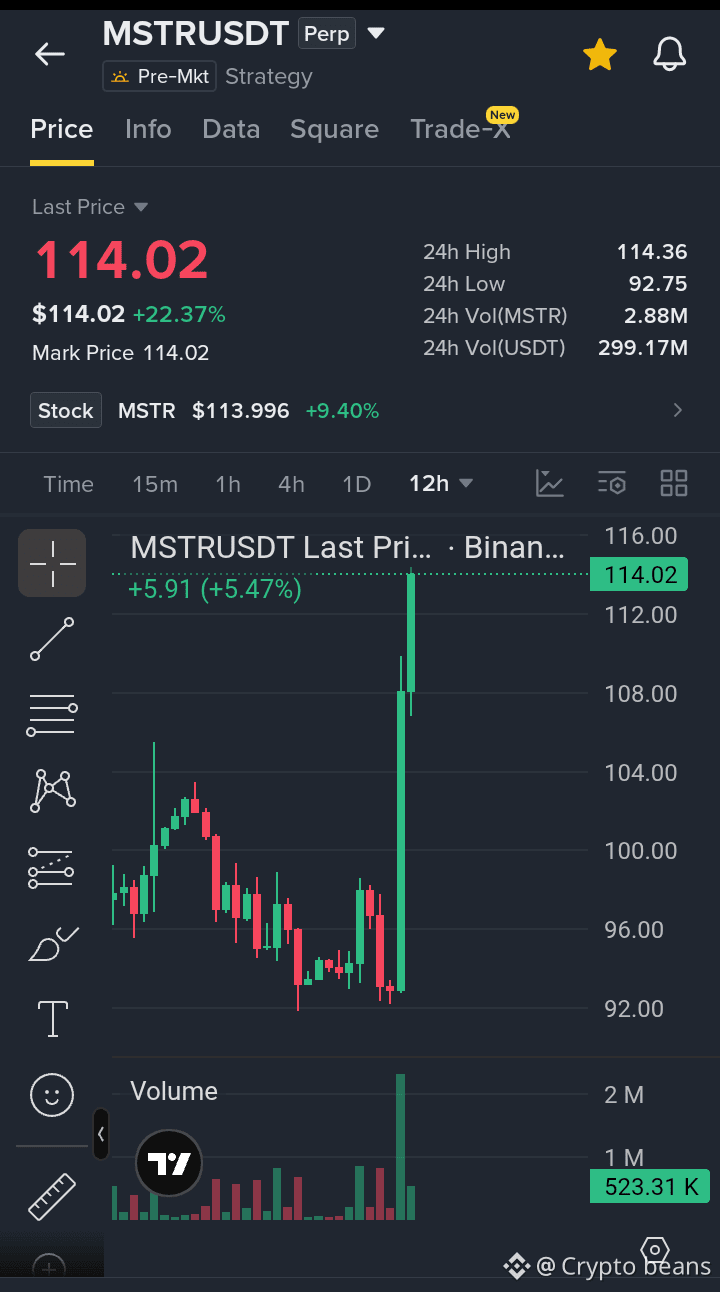Switch to the Trade-X tab
Viewport: 720px width, 1292px height.
click(x=460, y=129)
